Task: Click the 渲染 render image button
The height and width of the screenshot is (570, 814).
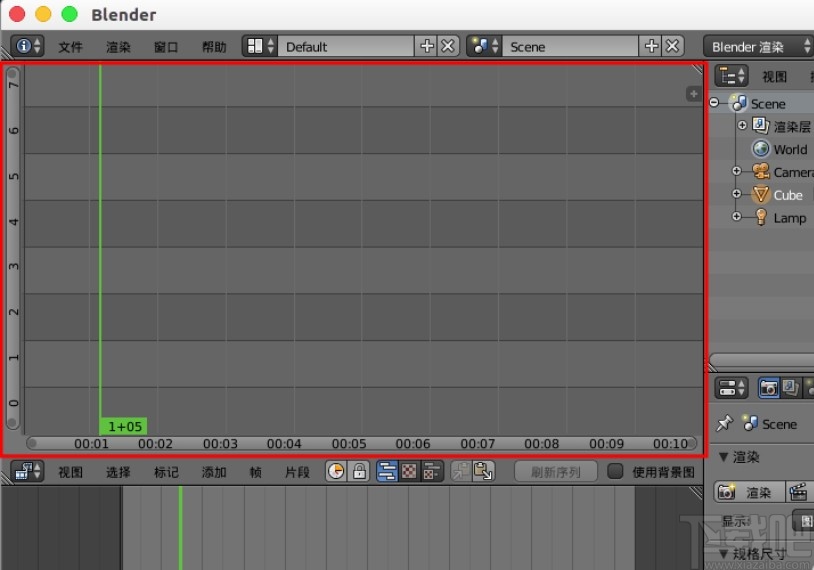Action: 750,492
